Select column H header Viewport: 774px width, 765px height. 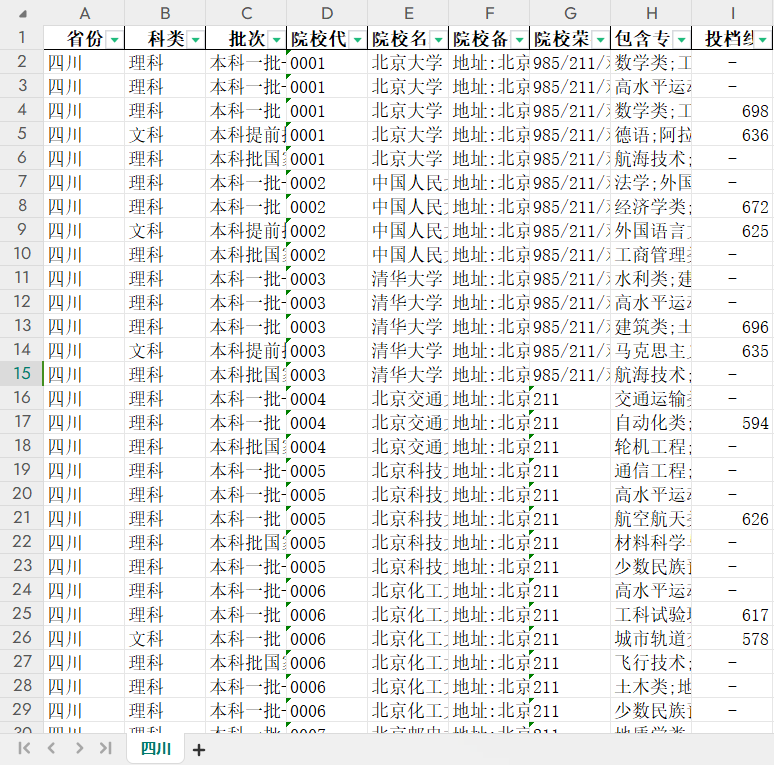pos(651,13)
